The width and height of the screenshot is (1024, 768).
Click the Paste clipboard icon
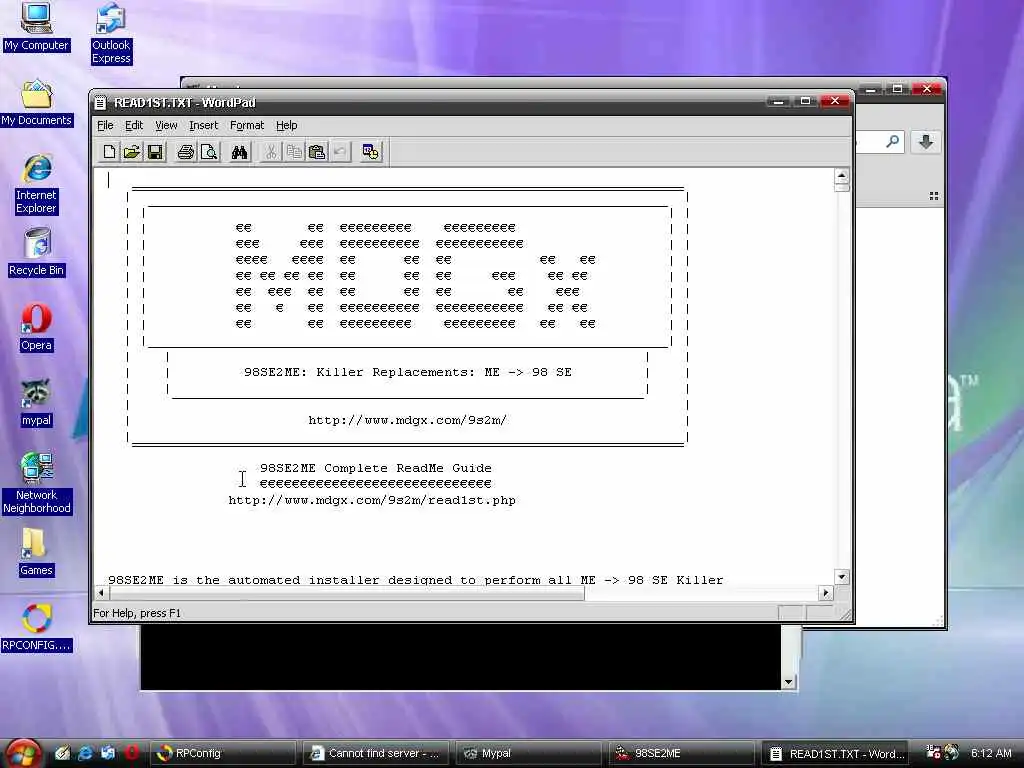[x=317, y=152]
